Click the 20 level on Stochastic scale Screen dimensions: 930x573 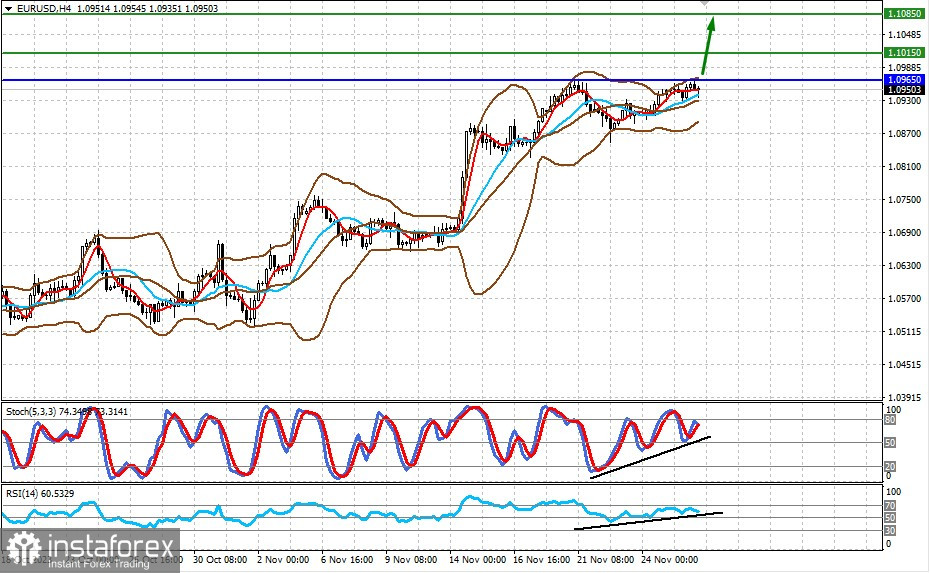[890, 467]
